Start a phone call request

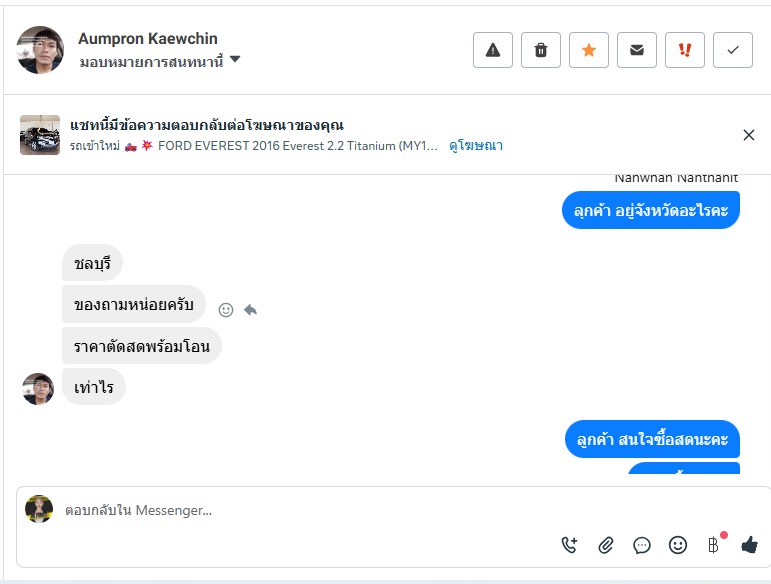(569, 545)
